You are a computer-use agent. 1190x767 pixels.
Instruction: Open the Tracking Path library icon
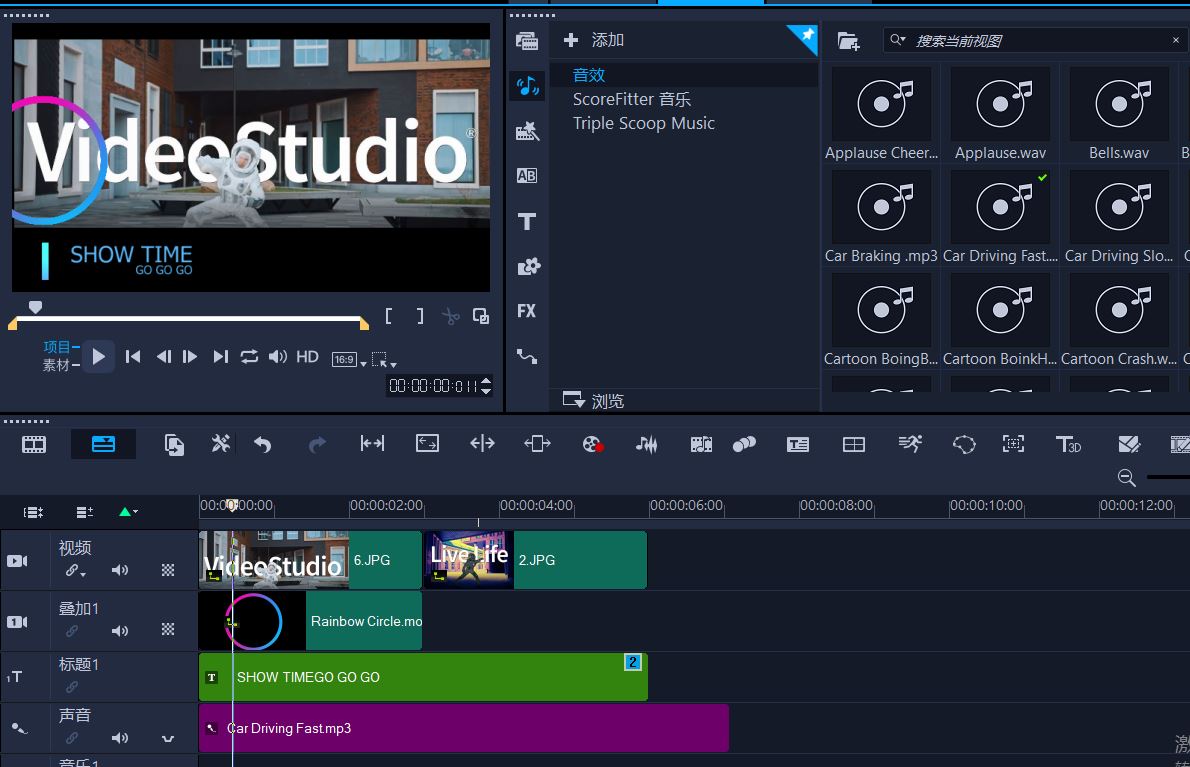[527, 356]
